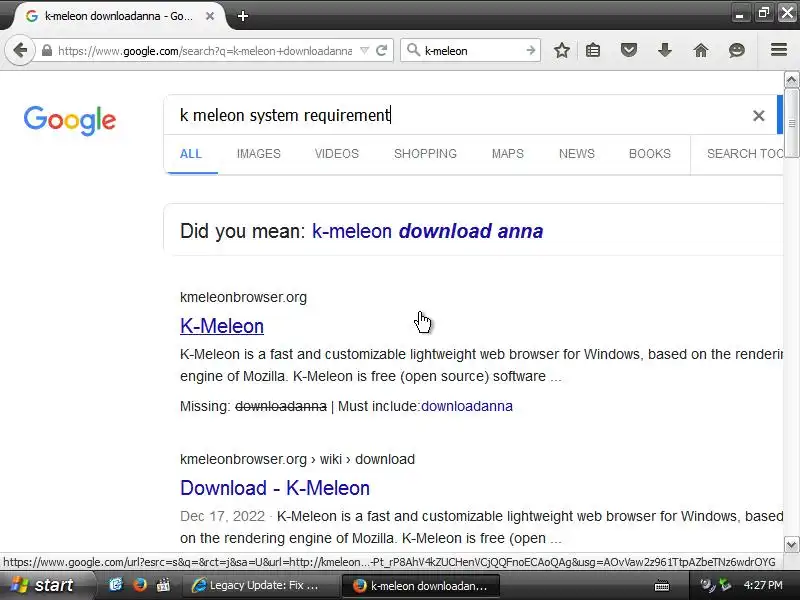Click in the Google search field
This screenshot has height=600, width=800.
click(x=459, y=115)
